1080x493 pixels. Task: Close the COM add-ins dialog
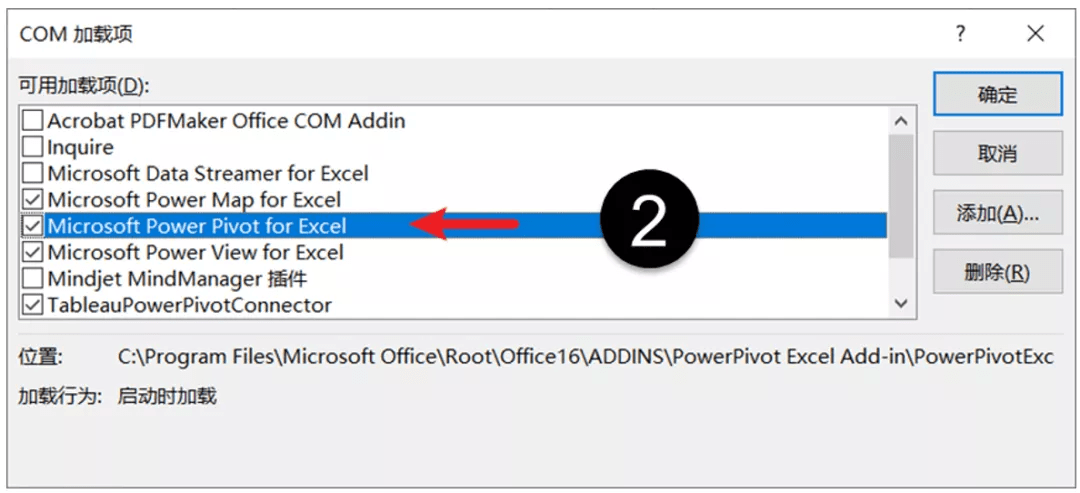[x=1035, y=34]
